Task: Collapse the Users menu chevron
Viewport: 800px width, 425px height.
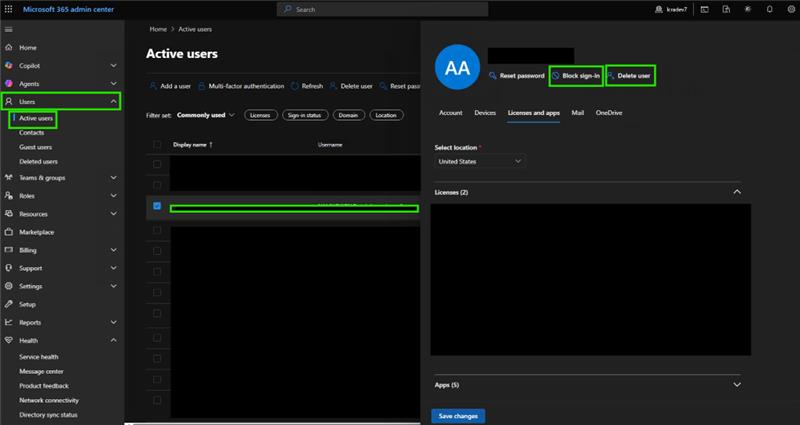Action: [113, 102]
